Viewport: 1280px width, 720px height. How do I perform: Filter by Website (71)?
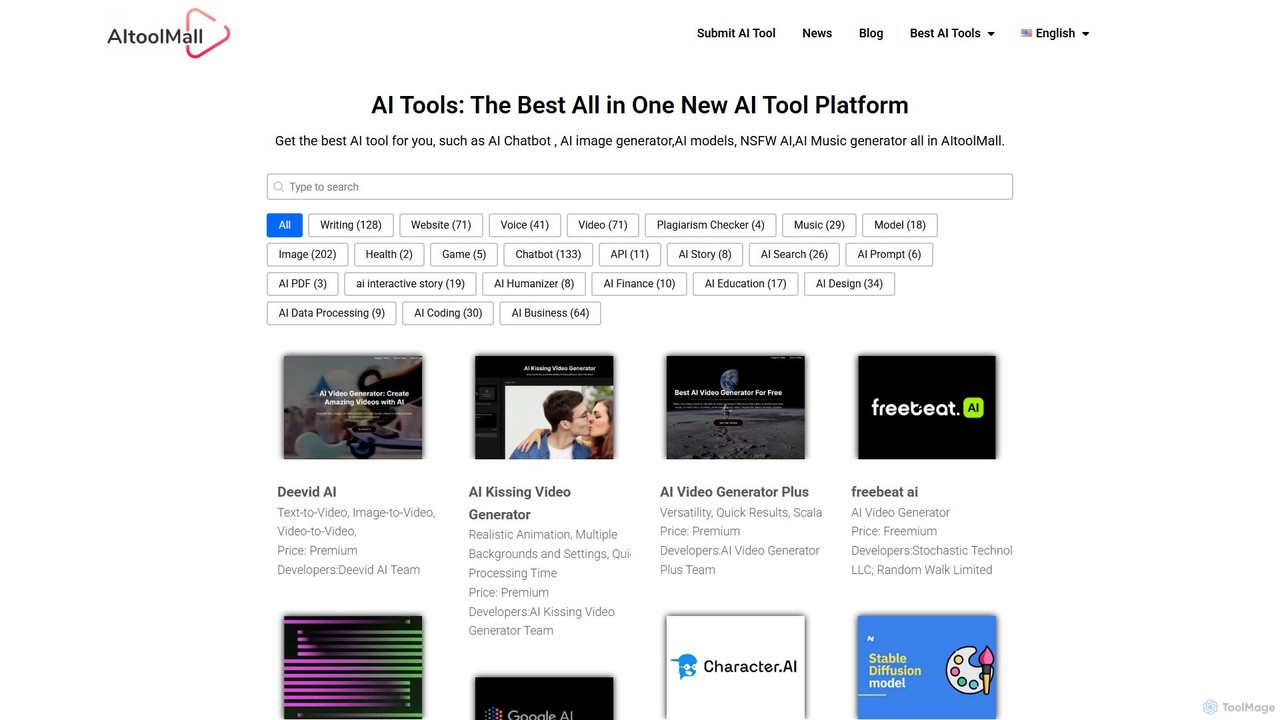coord(441,225)
